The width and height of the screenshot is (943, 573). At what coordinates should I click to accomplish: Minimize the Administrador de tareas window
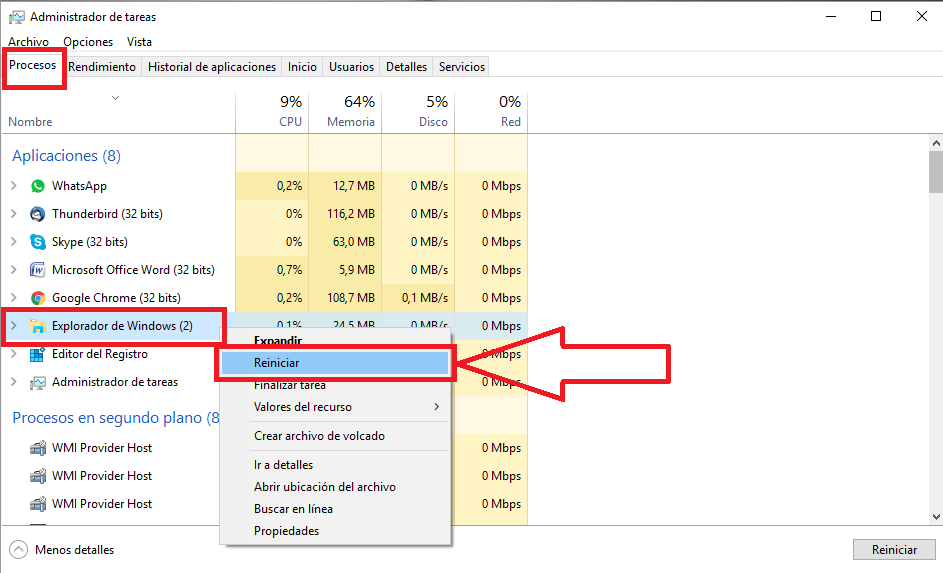(x=831, y=16)
